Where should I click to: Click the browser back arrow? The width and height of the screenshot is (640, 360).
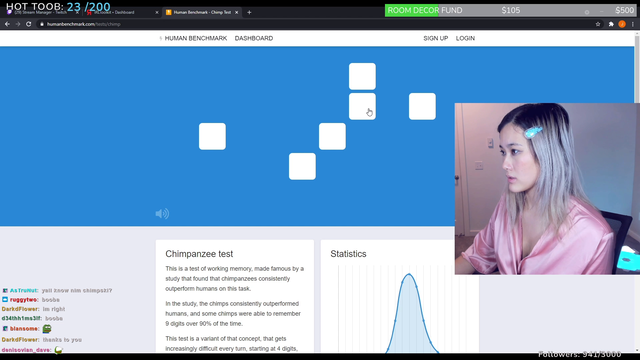coord(7,24)
